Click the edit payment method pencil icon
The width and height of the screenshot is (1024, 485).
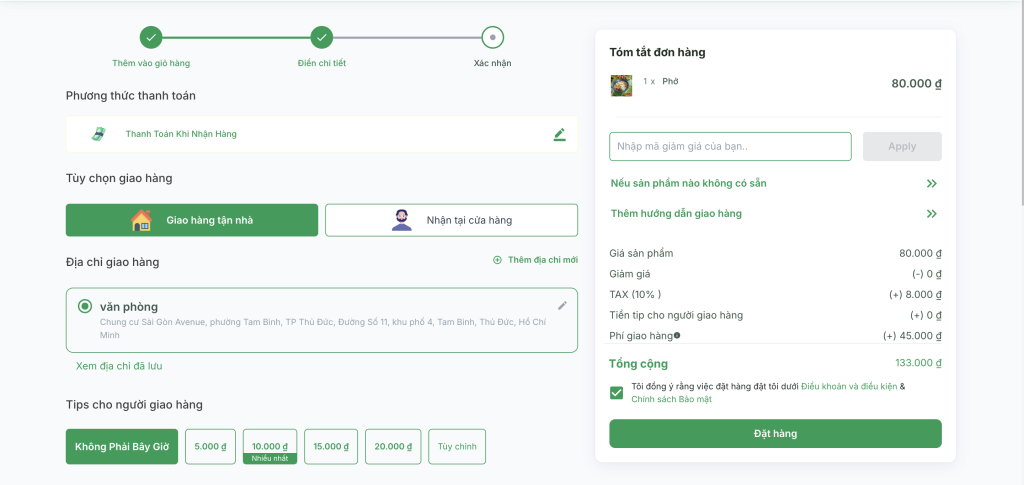click(560, 134)
